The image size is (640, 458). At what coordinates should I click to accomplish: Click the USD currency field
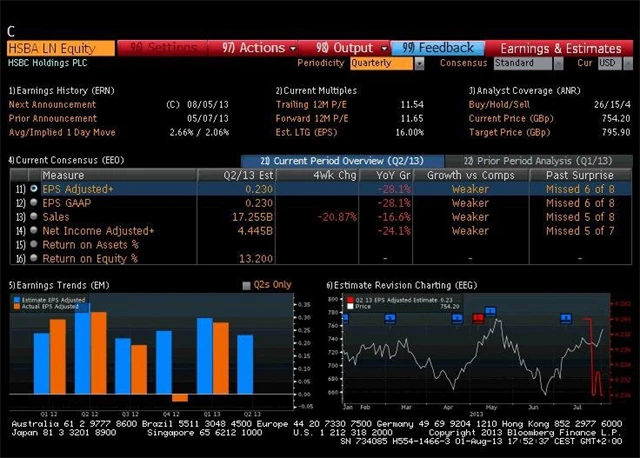(610, 63)
